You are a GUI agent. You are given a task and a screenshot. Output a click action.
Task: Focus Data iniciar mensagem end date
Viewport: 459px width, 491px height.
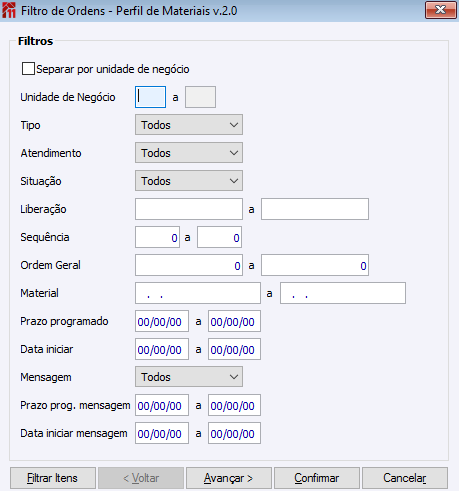(x=234, y=433)
